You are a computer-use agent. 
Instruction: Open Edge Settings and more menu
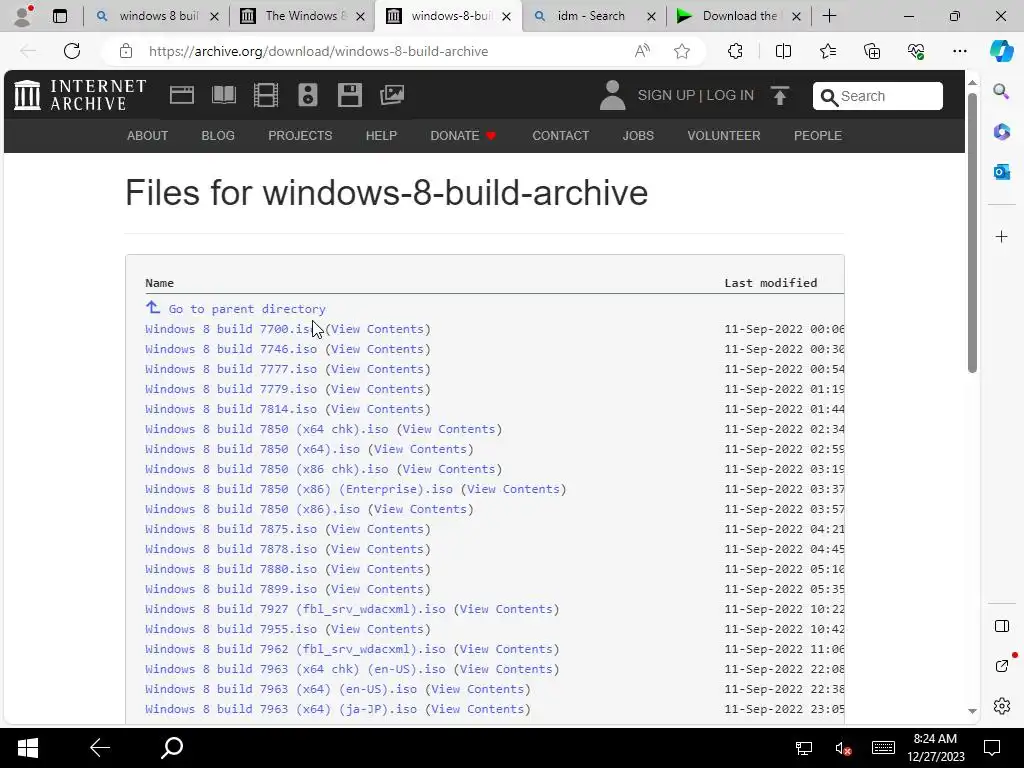pos(960,51)
